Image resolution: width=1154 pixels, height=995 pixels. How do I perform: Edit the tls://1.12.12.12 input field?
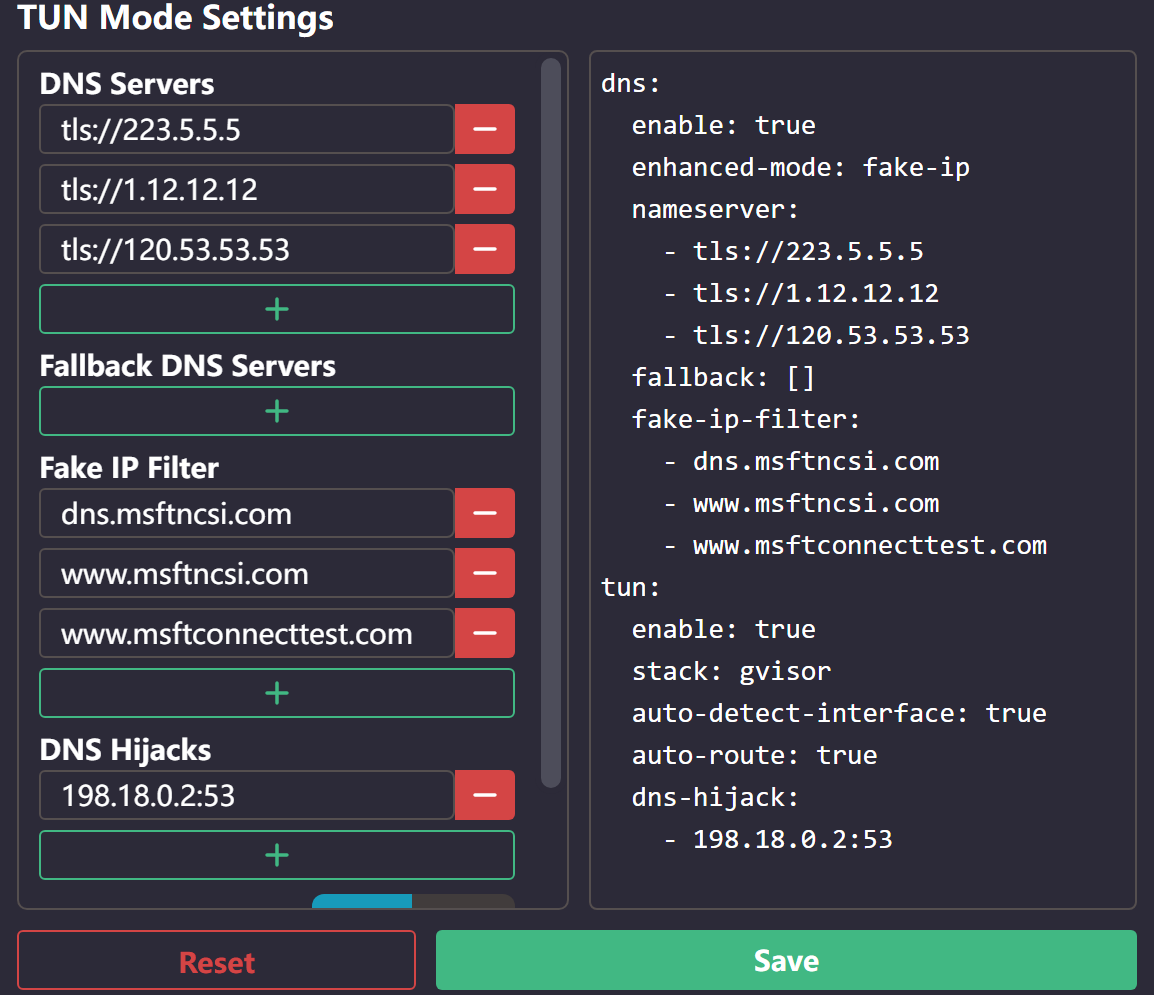pyautogui.click(x=247, y=189)
